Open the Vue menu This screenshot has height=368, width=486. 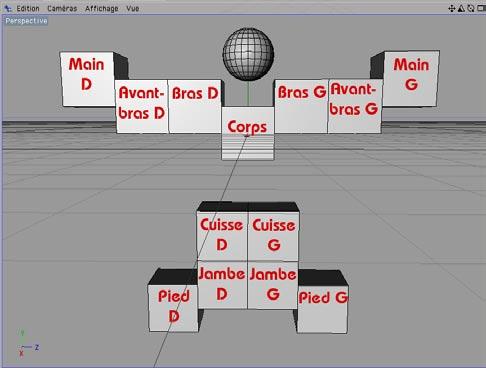click(x=132, y=9)
